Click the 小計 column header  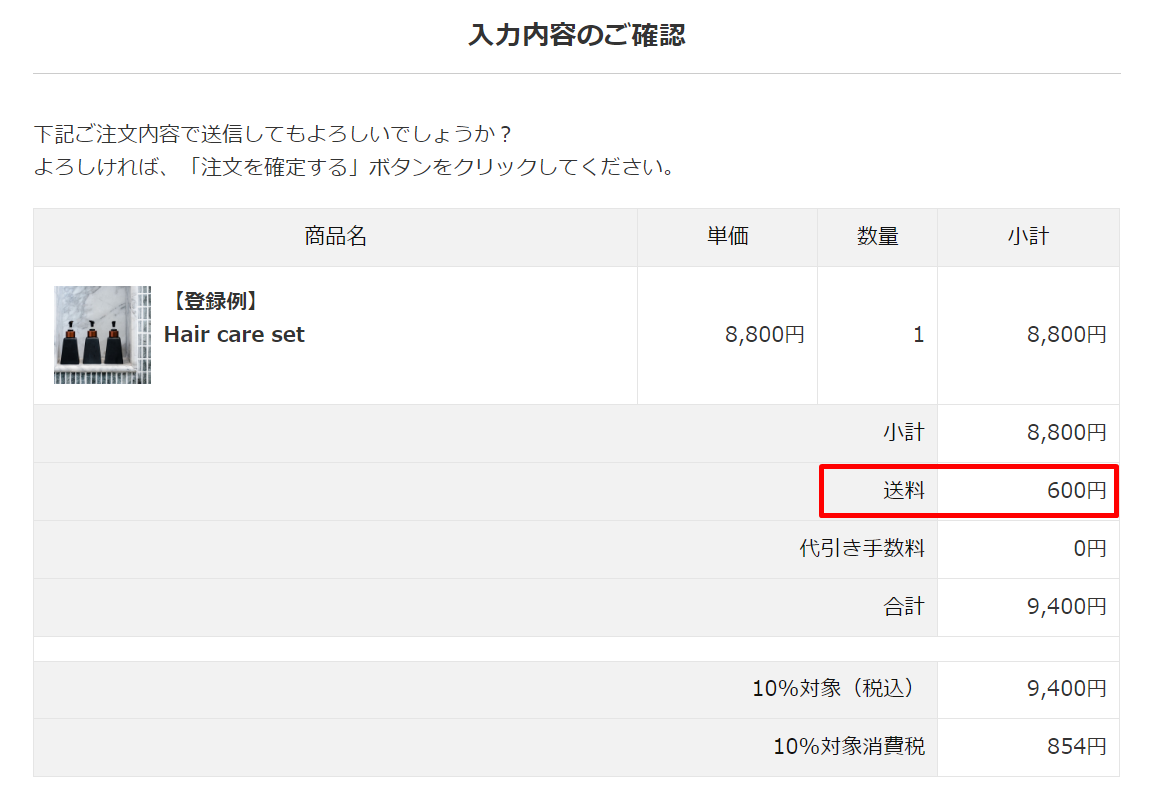pos(1028,237)
